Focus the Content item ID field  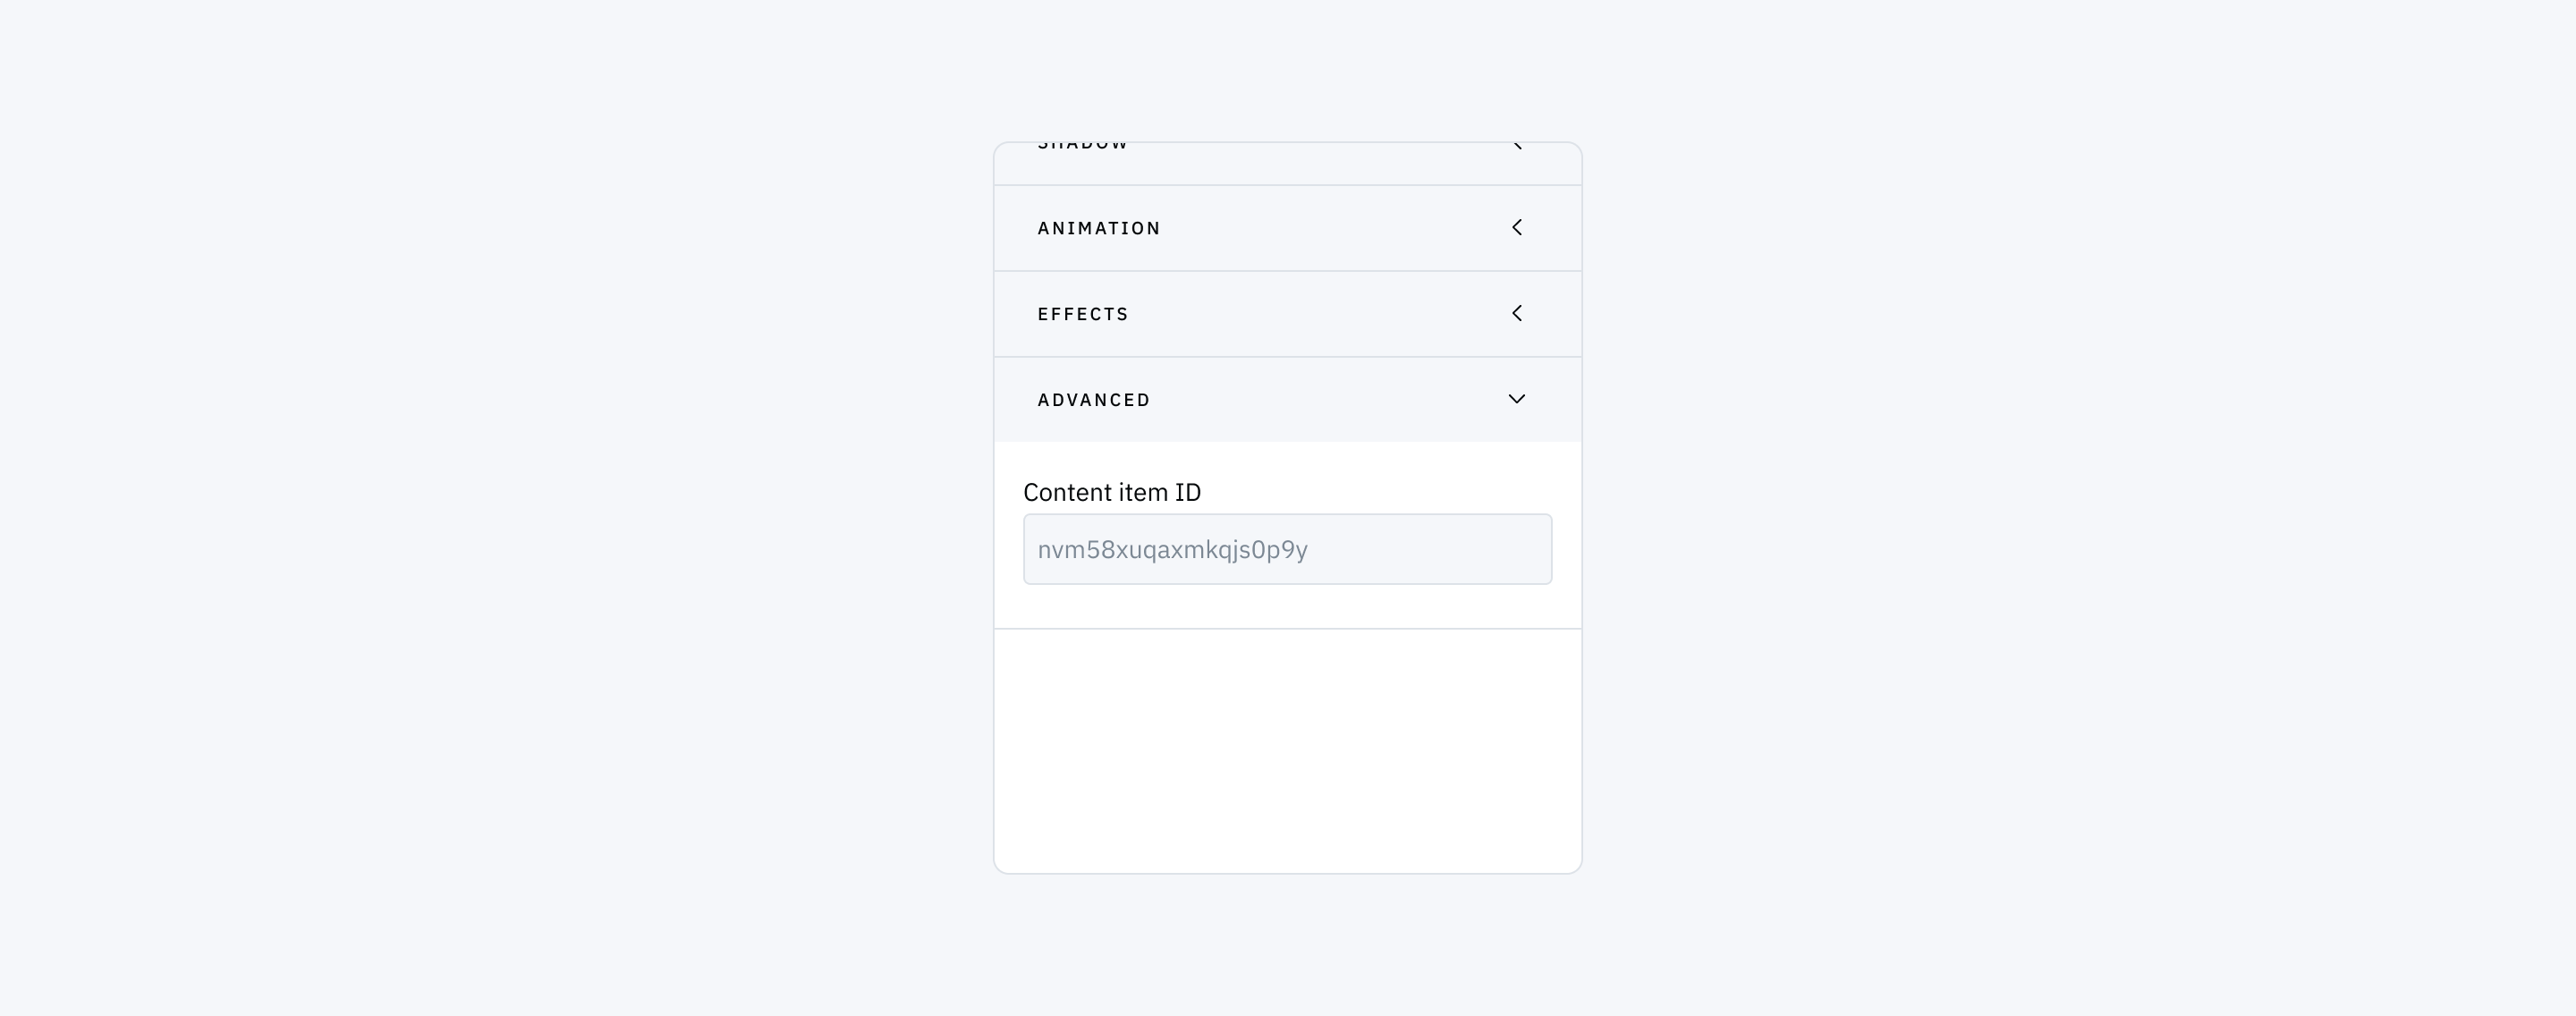pos(1288,549)
